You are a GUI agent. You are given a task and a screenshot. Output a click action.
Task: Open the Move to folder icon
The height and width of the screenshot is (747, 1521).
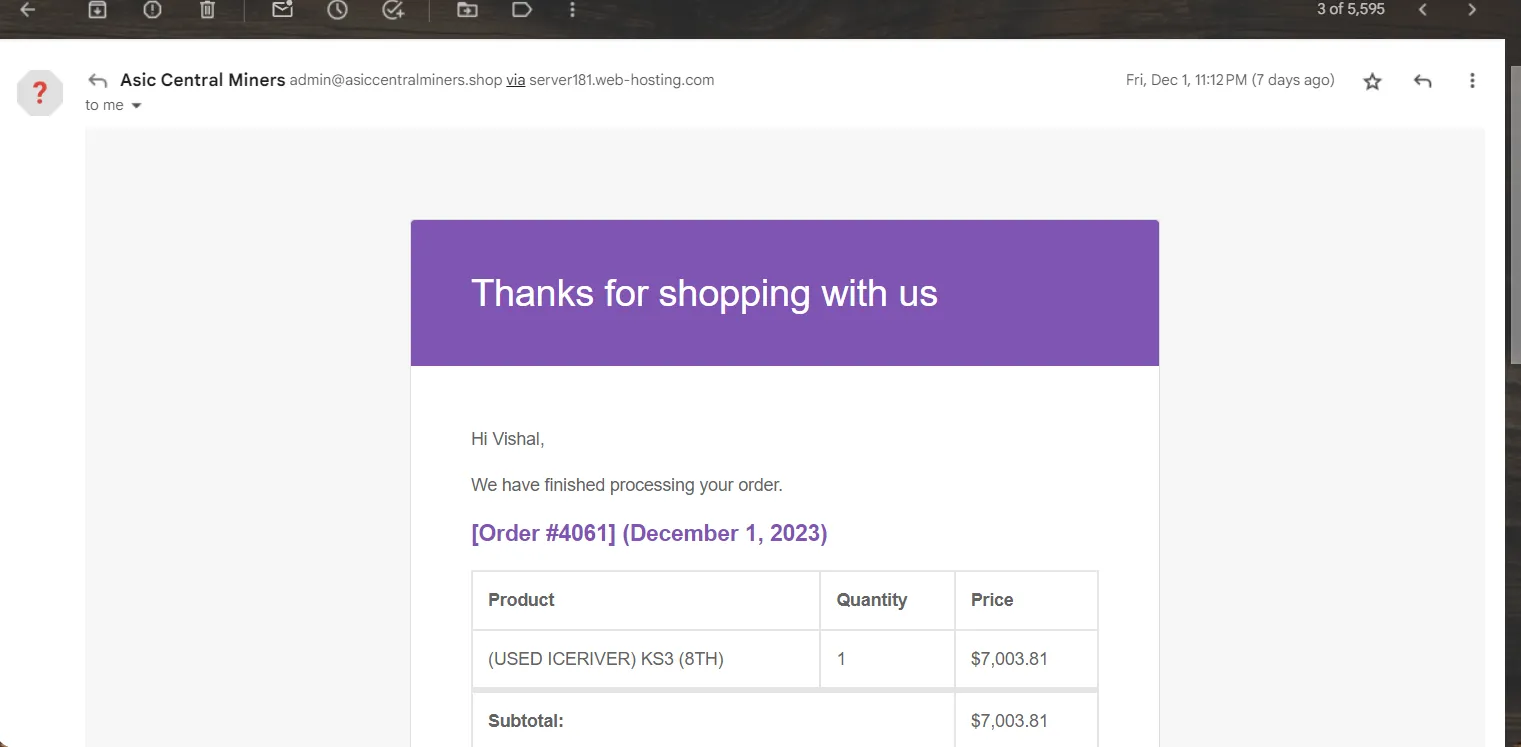click(x=467, y=10)
